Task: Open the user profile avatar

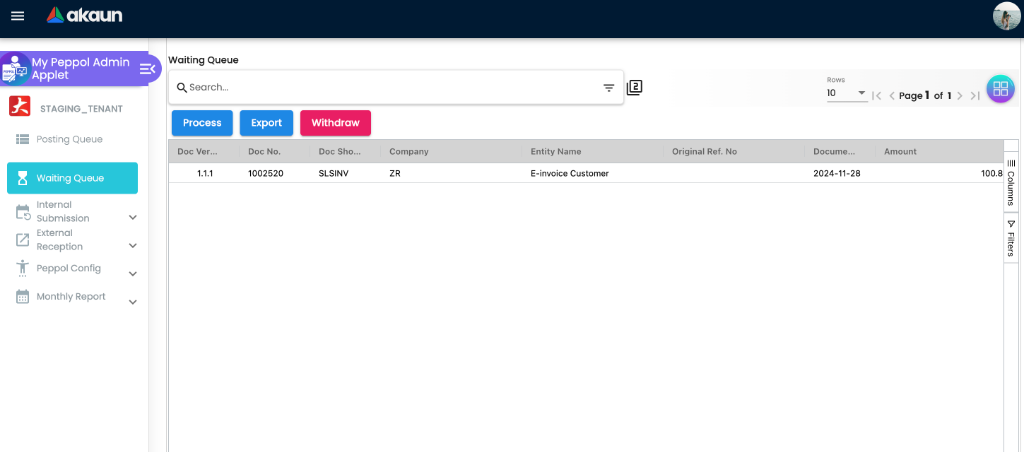Action: [x=1006, y=16]
